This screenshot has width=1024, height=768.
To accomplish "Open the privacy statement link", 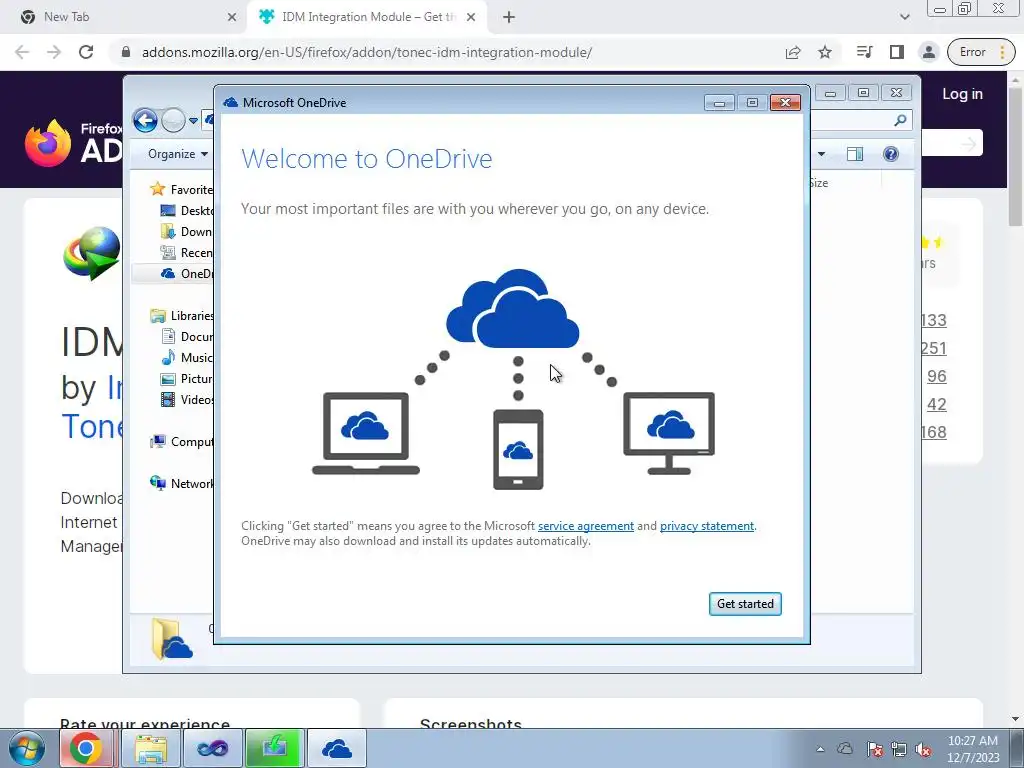I will click(x=707, y=526).
